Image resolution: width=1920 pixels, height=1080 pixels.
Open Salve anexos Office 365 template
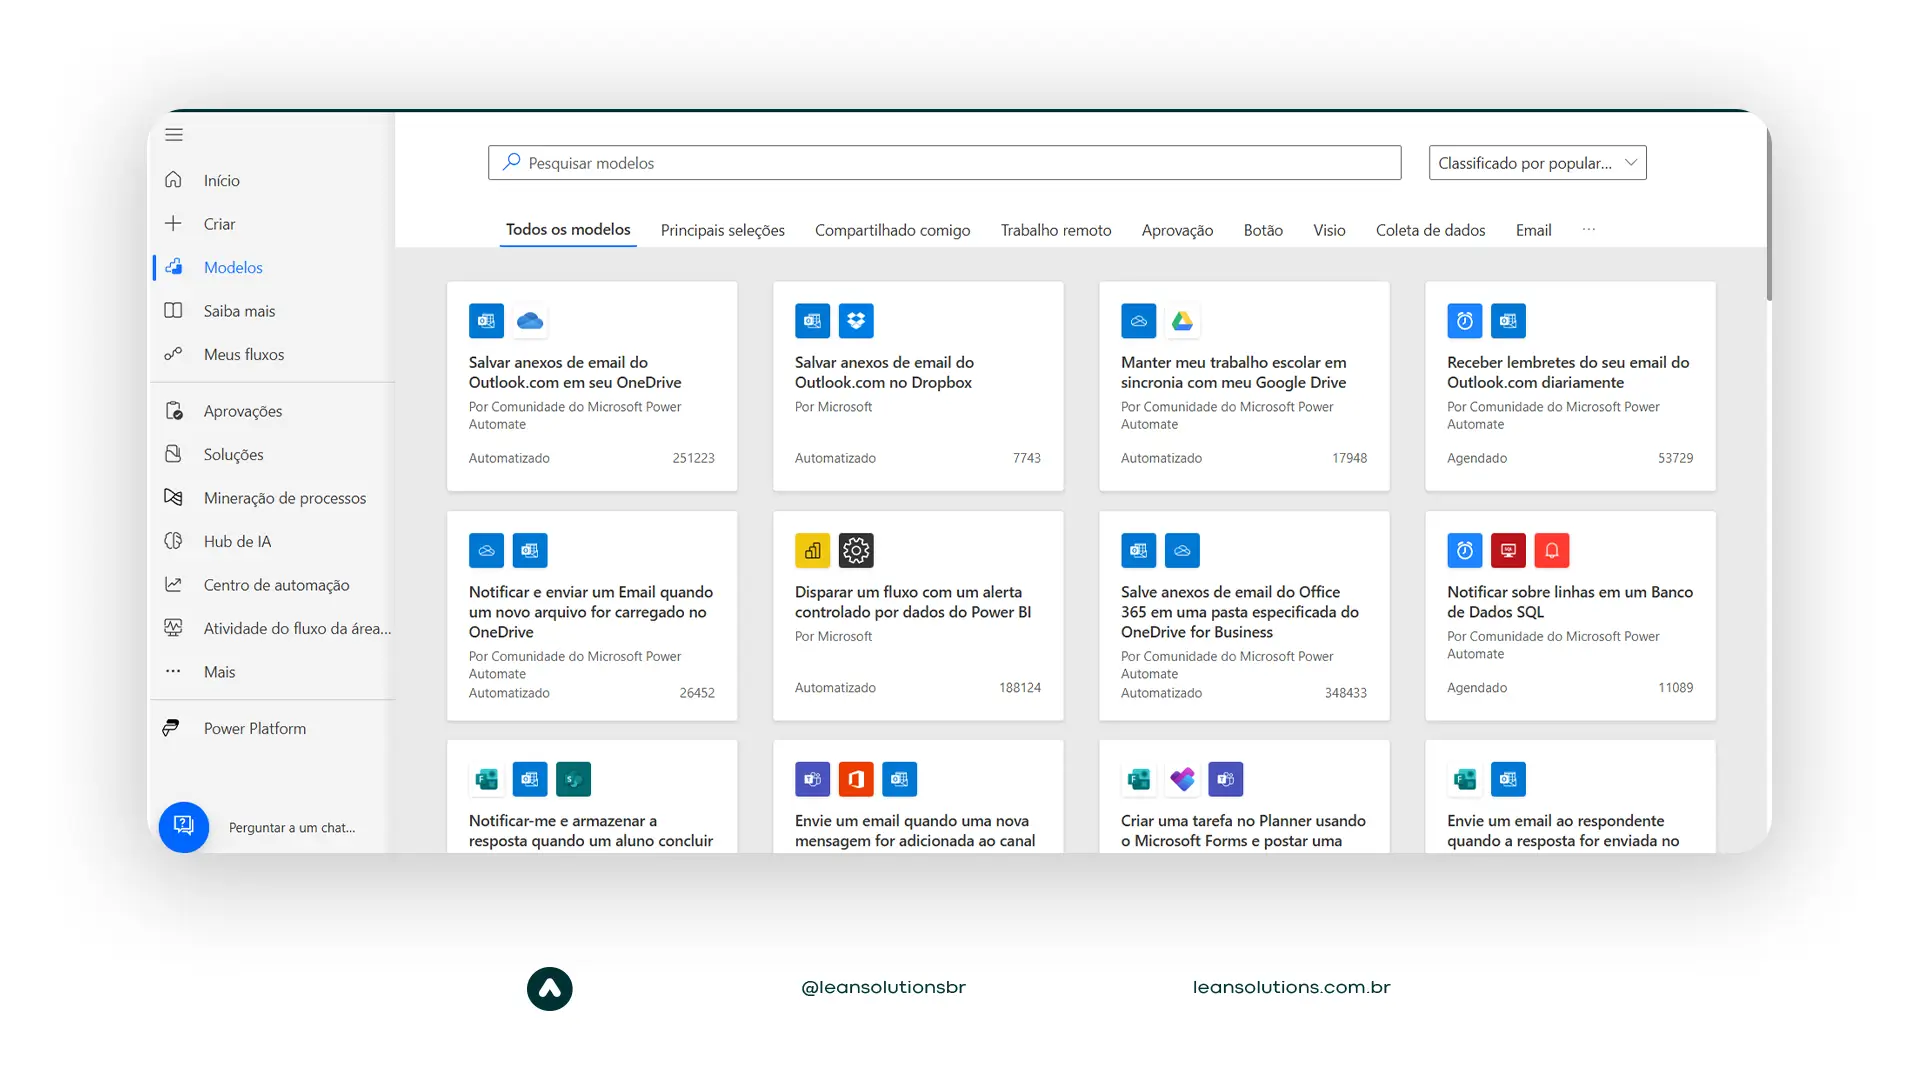(1244, 615)
